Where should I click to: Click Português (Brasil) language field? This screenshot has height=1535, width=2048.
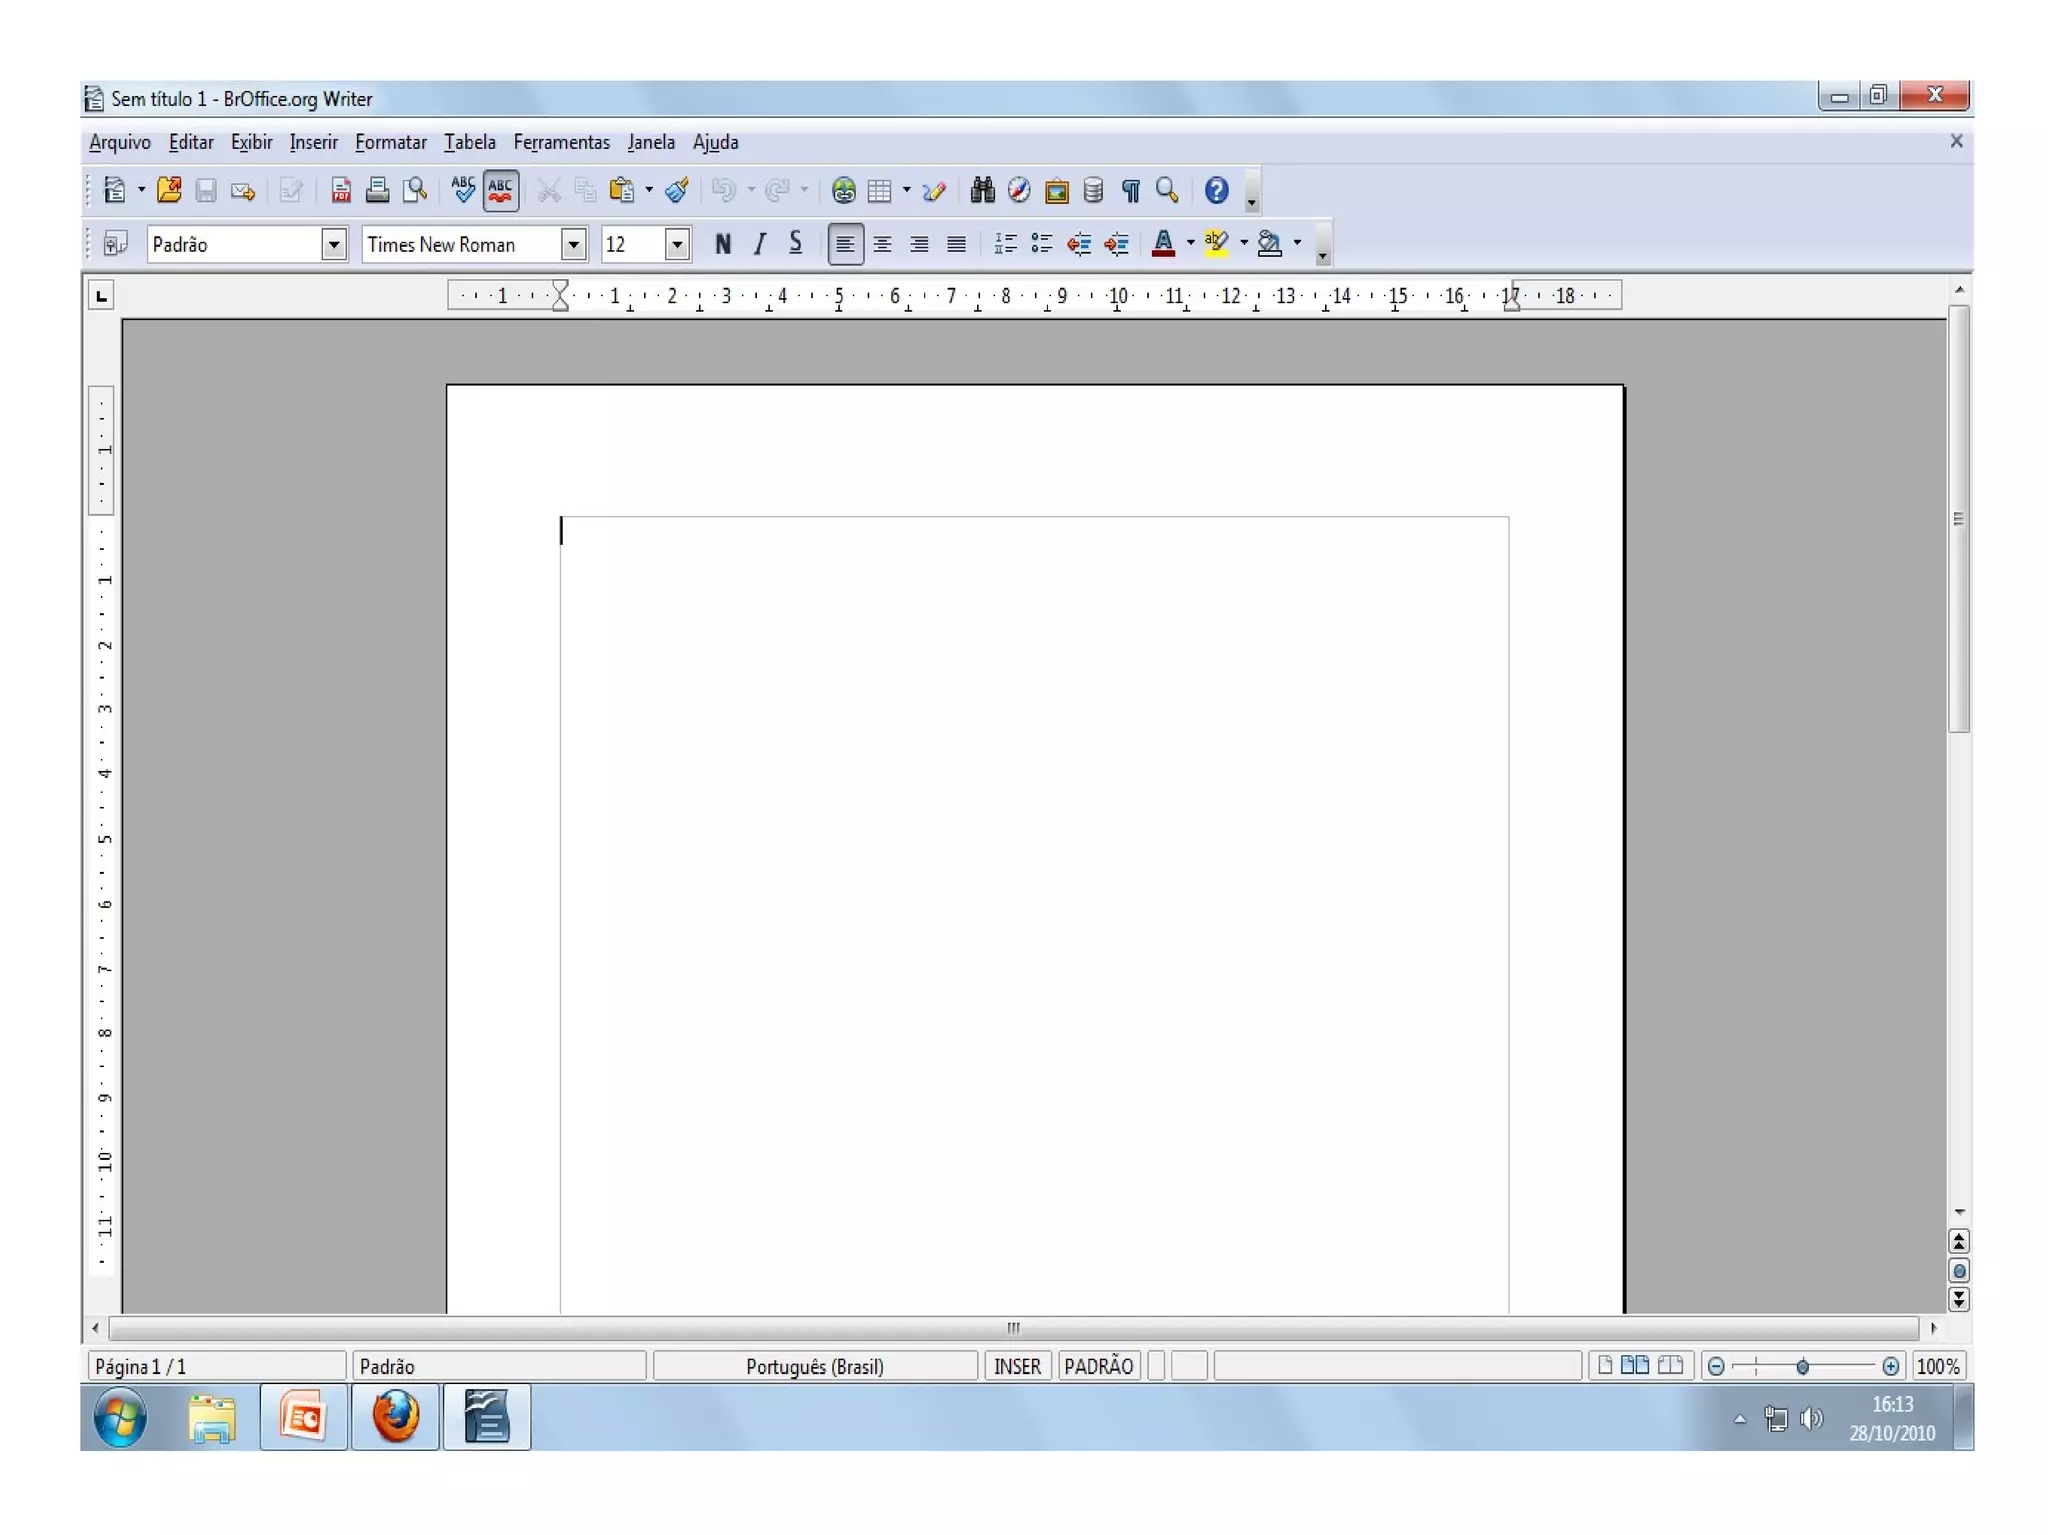click(x=814, y=1366)
